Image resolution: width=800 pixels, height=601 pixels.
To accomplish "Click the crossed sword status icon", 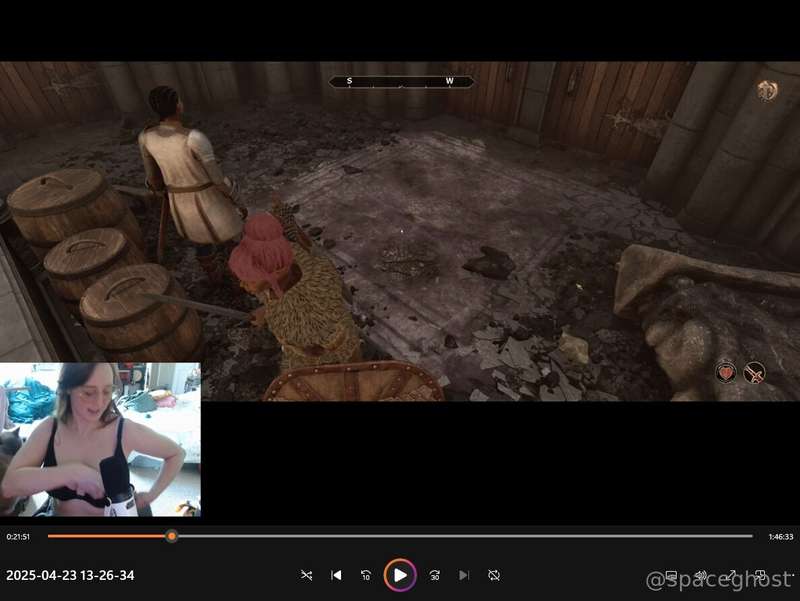I will pos(755,373).
